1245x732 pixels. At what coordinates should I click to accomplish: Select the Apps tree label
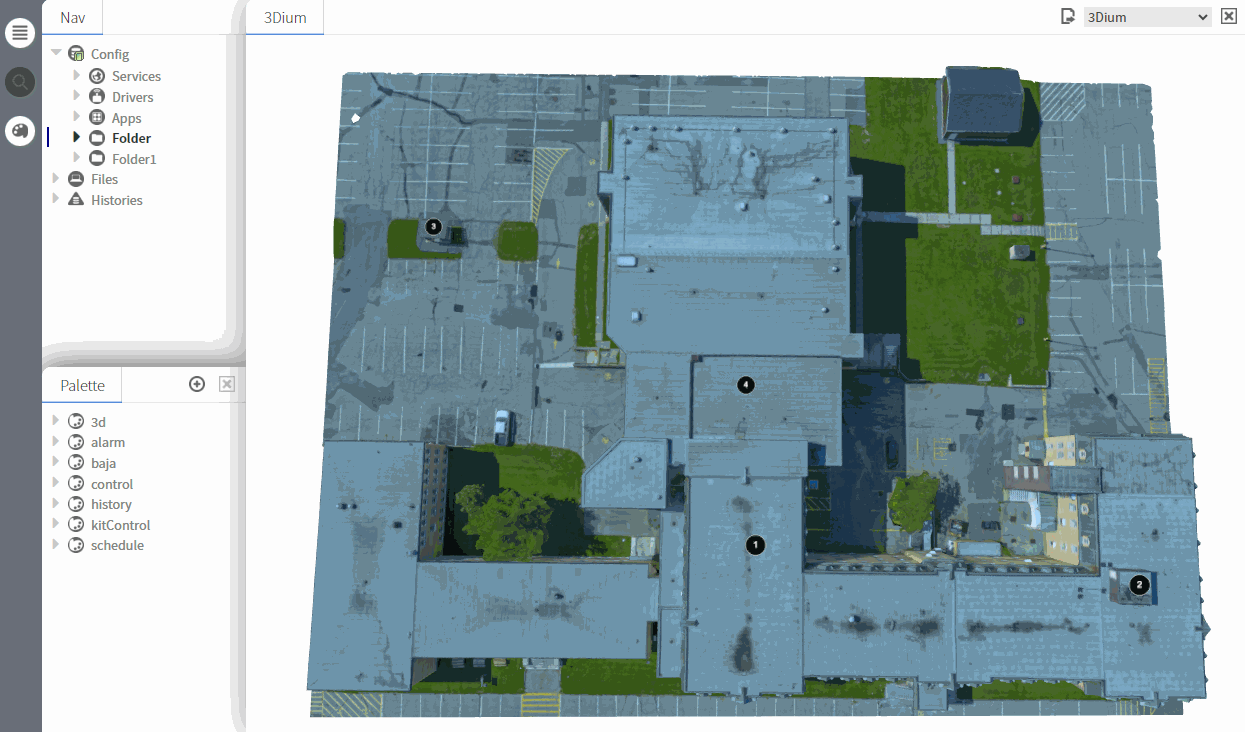[x=127, y=118]
